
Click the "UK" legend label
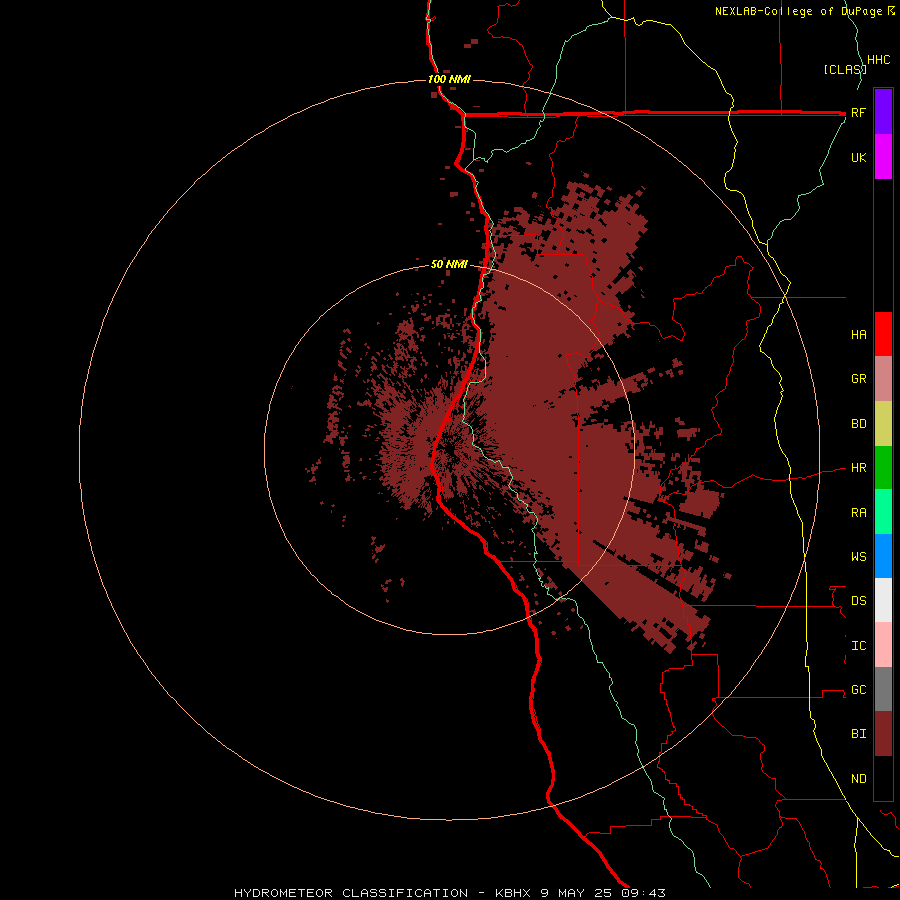(x=859, y=157)
